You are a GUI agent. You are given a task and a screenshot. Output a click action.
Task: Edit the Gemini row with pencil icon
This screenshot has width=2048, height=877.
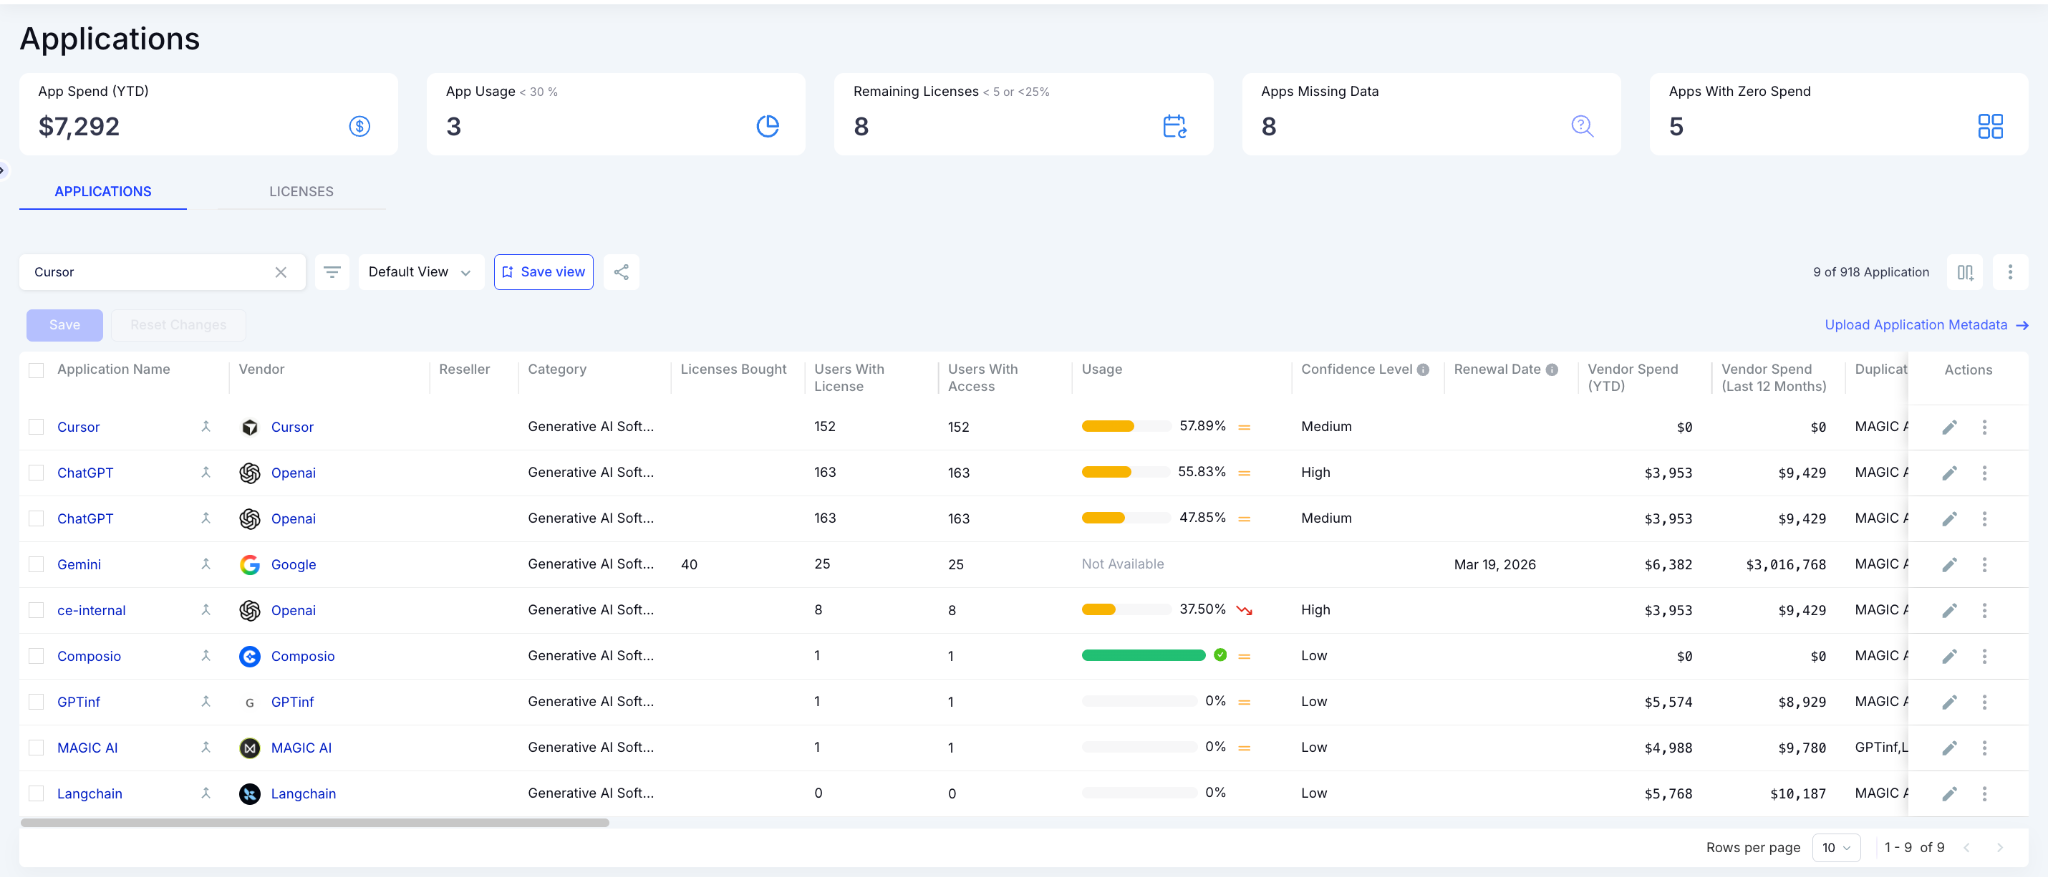1949,565
